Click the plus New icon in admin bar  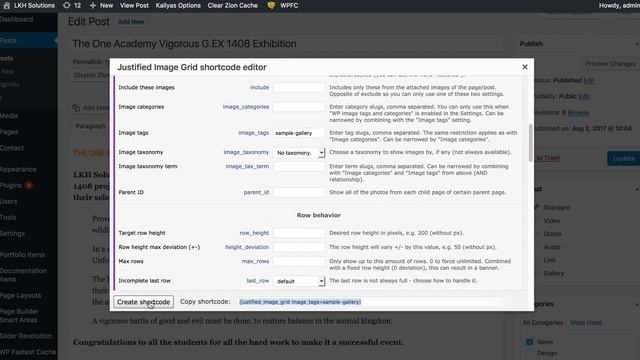pyautogui.click(x=93, y=5)
